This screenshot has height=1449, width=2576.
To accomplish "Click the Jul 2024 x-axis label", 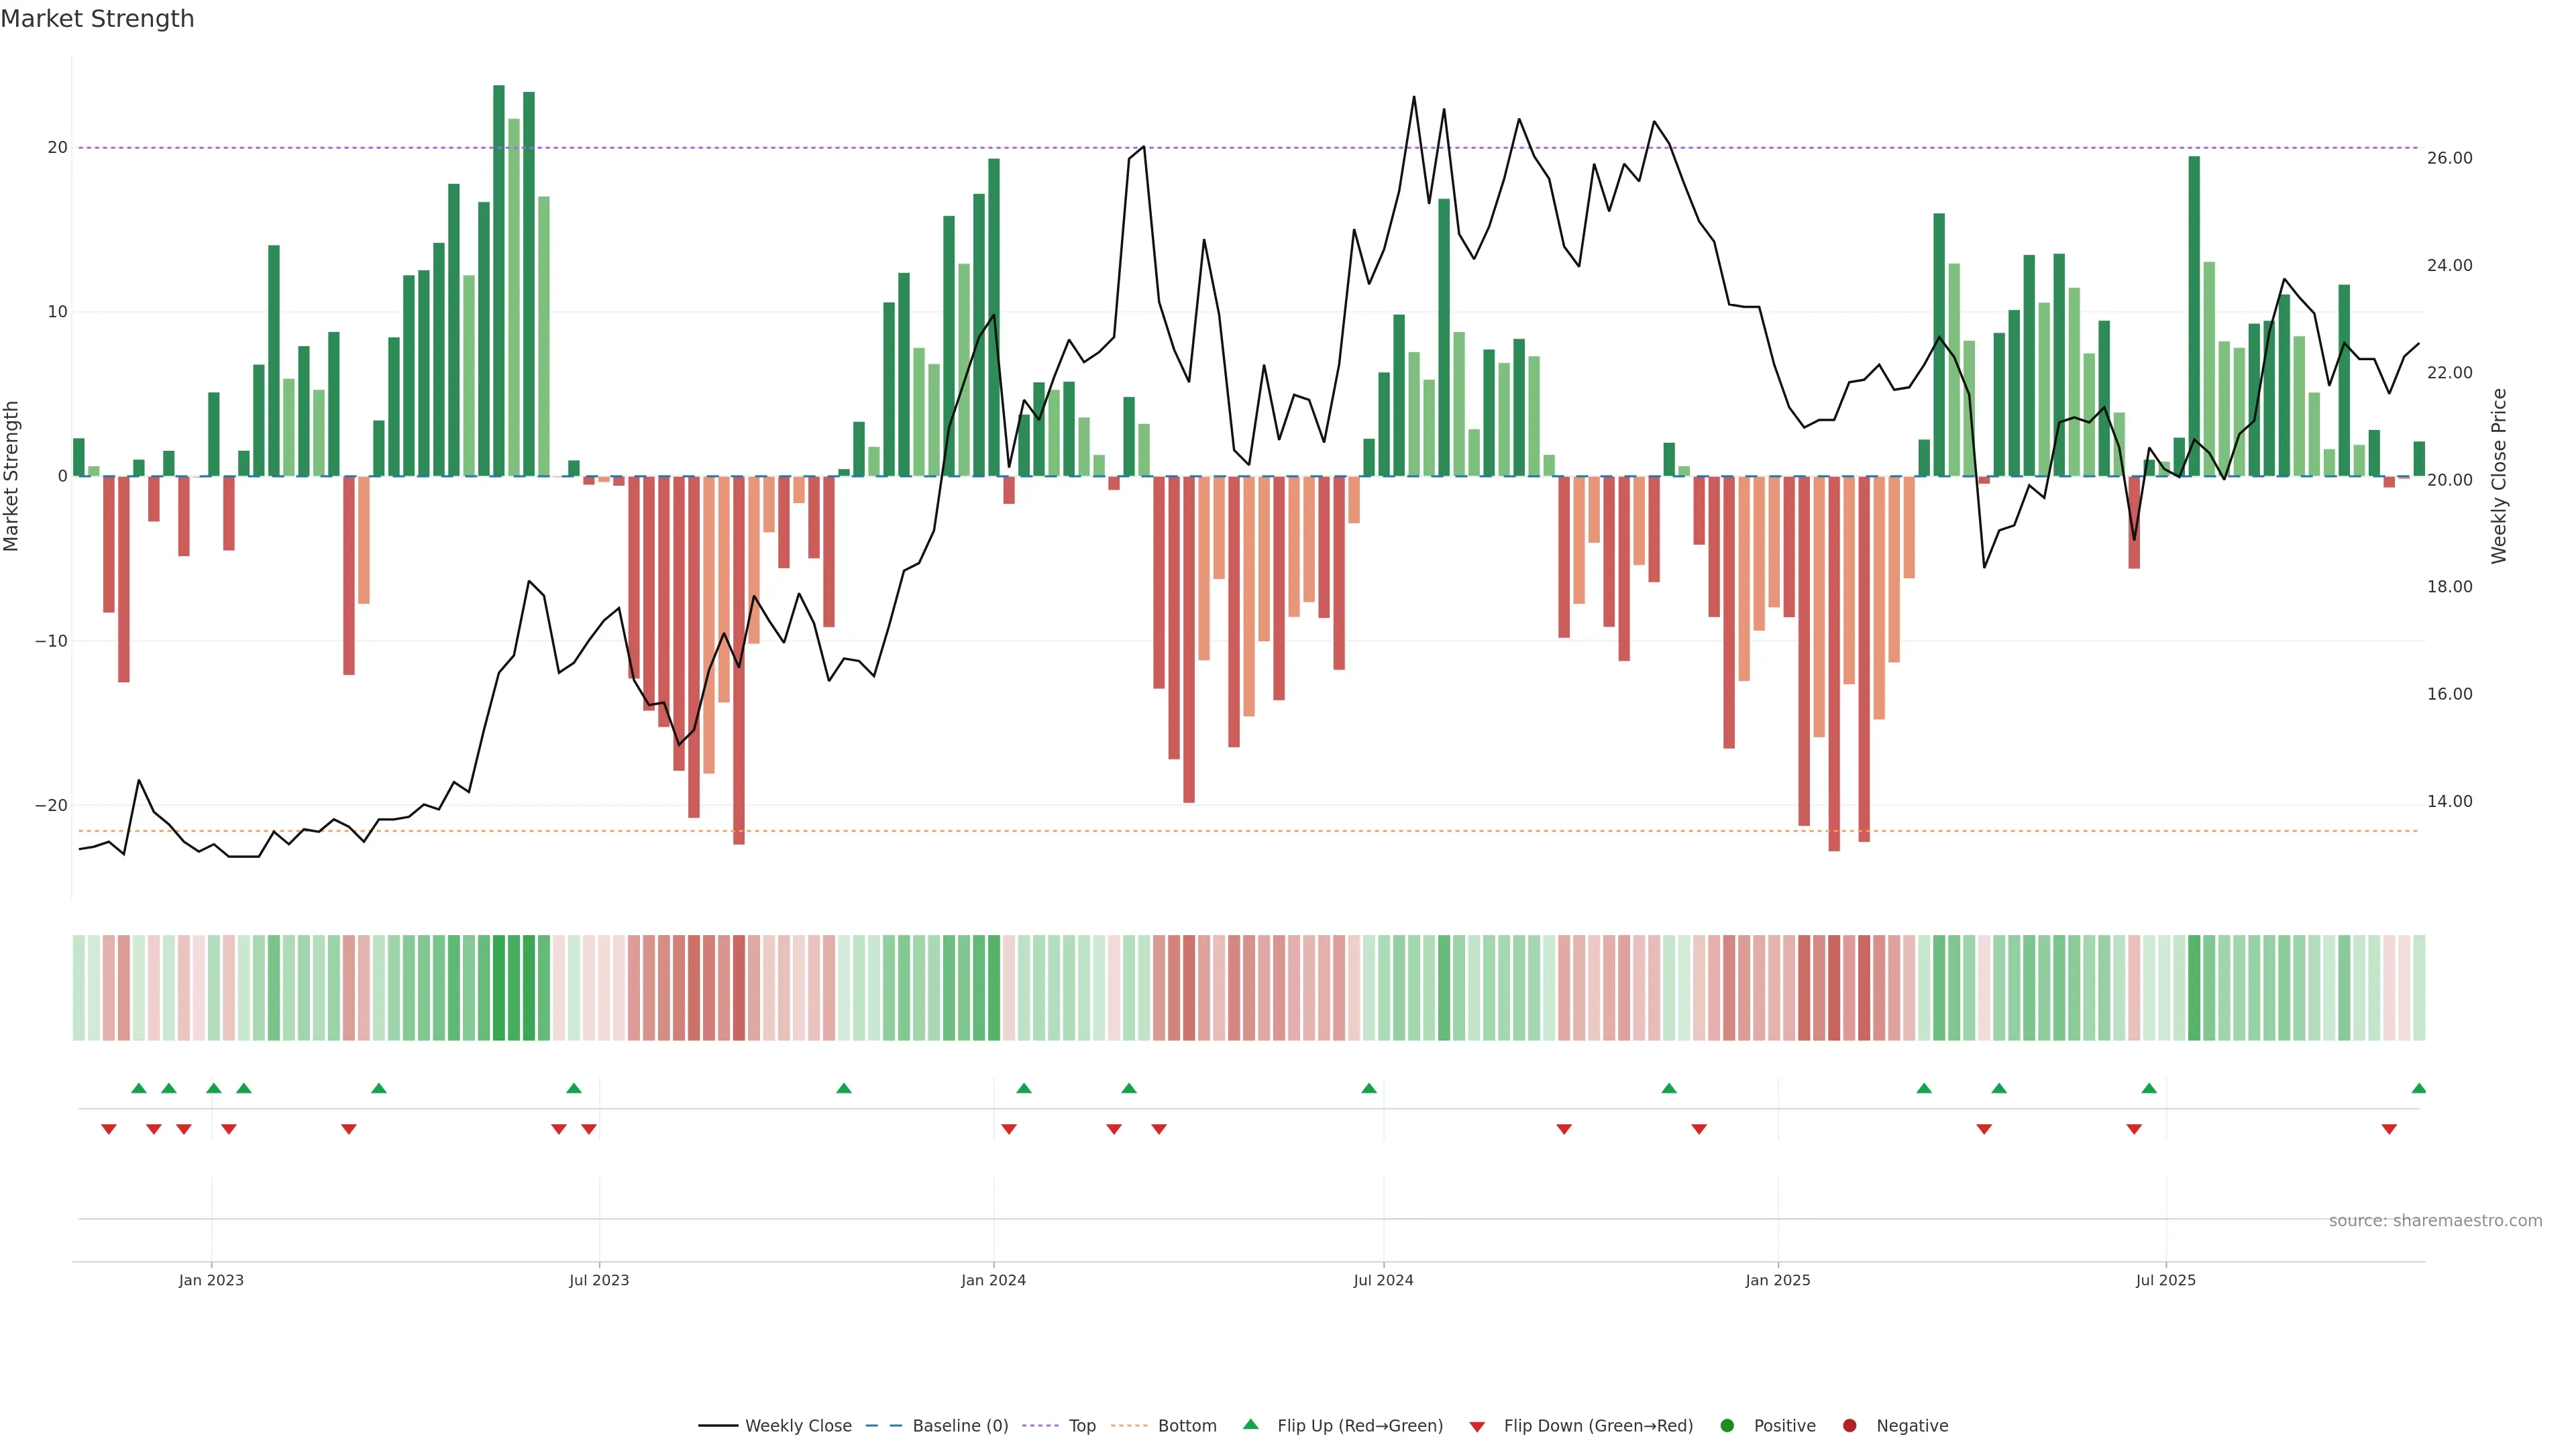I will 1383,1280.
